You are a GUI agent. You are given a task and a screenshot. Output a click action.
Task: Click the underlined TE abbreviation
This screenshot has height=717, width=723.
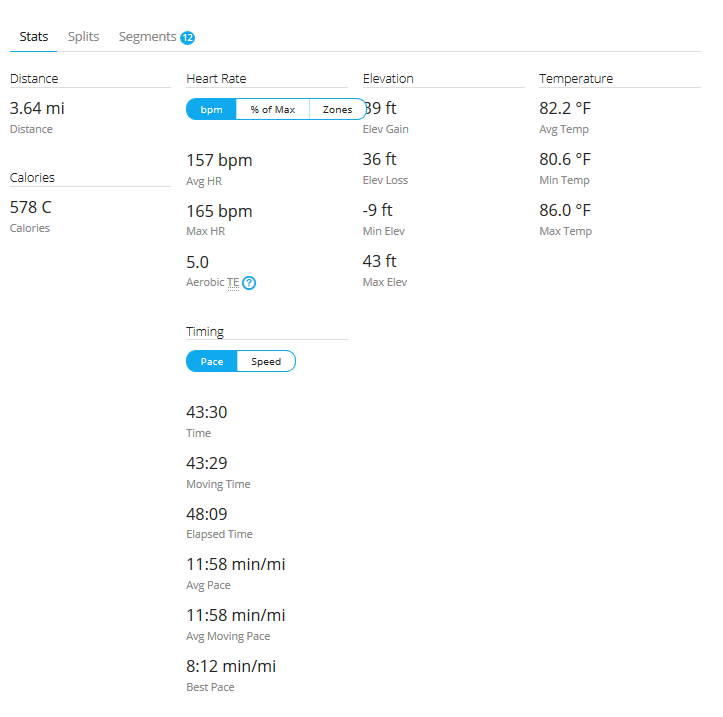point(233,283)
